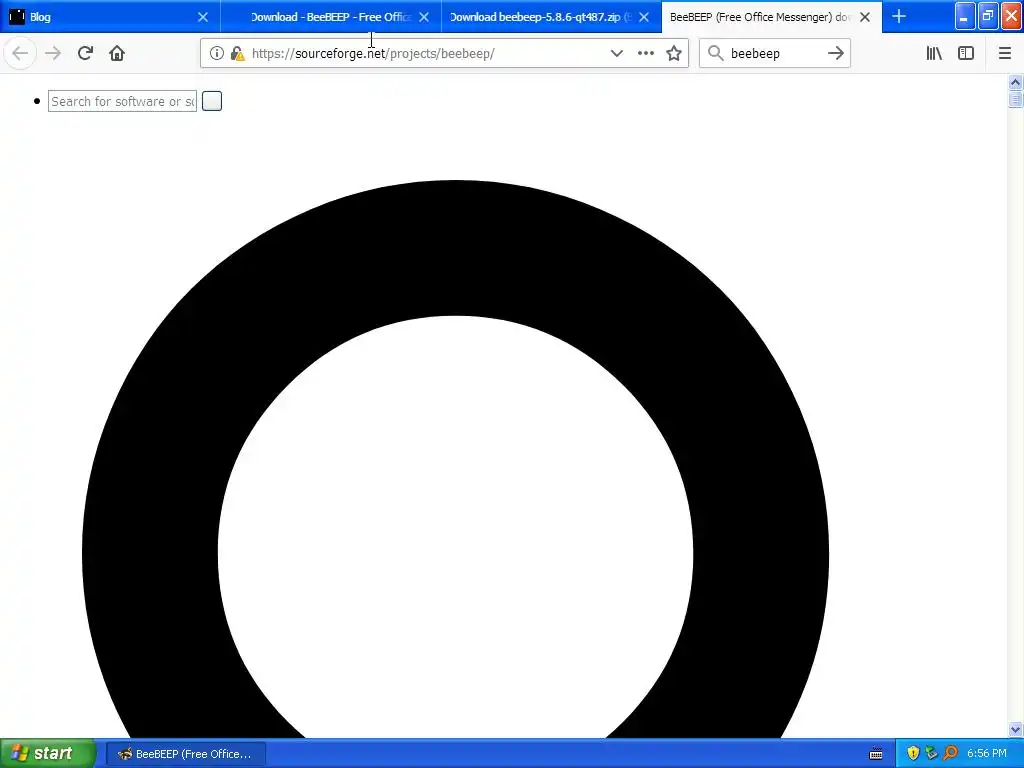Click magnifier icon in search bar
Image resolution: width=1024 pixels, height=768 pixels.
716,53
